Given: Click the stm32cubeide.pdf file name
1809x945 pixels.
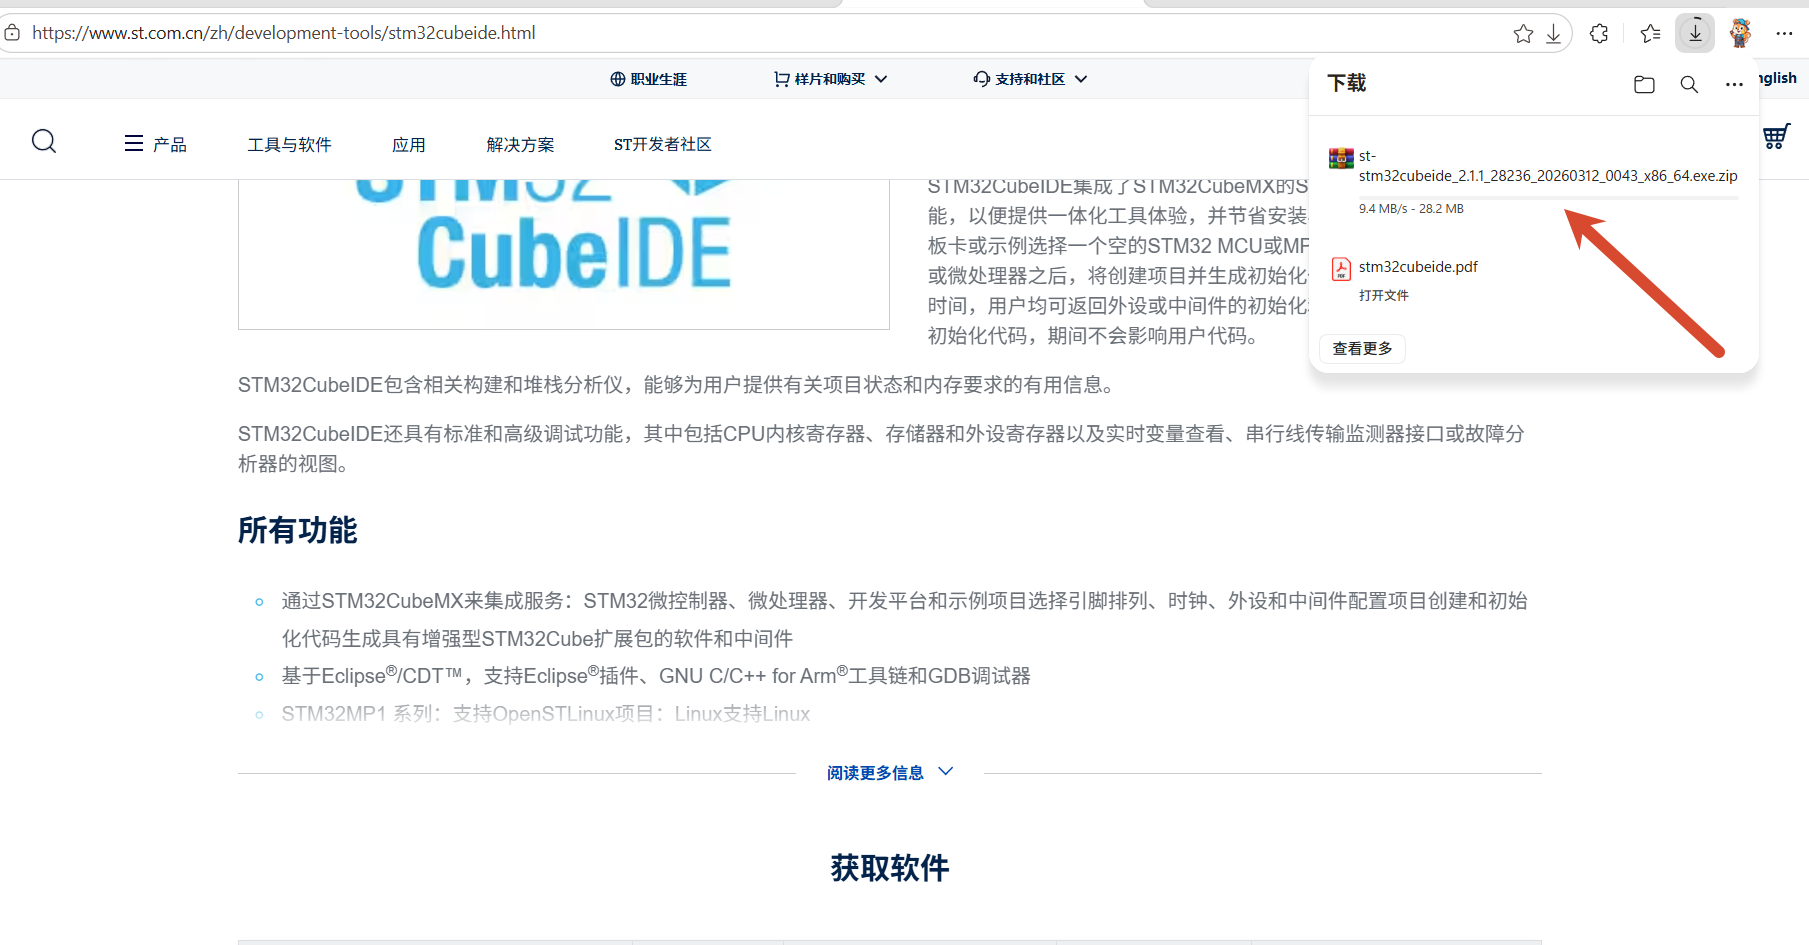Looking at the screenshot, I should click(1418, 267).
